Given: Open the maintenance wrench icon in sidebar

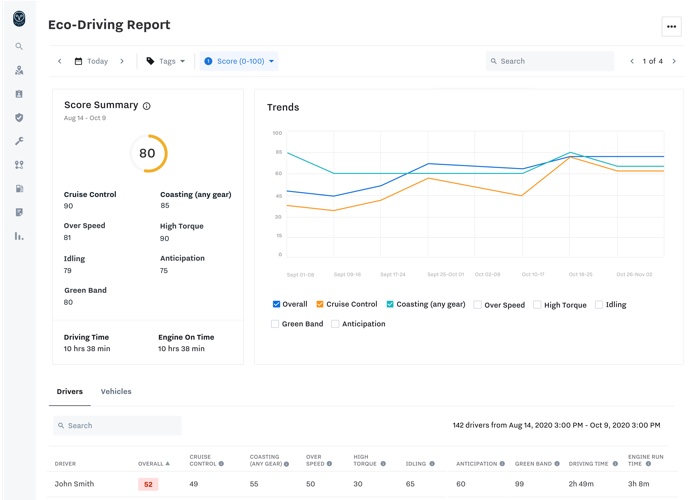Looking at the screenshot, I should pos(19,141).
